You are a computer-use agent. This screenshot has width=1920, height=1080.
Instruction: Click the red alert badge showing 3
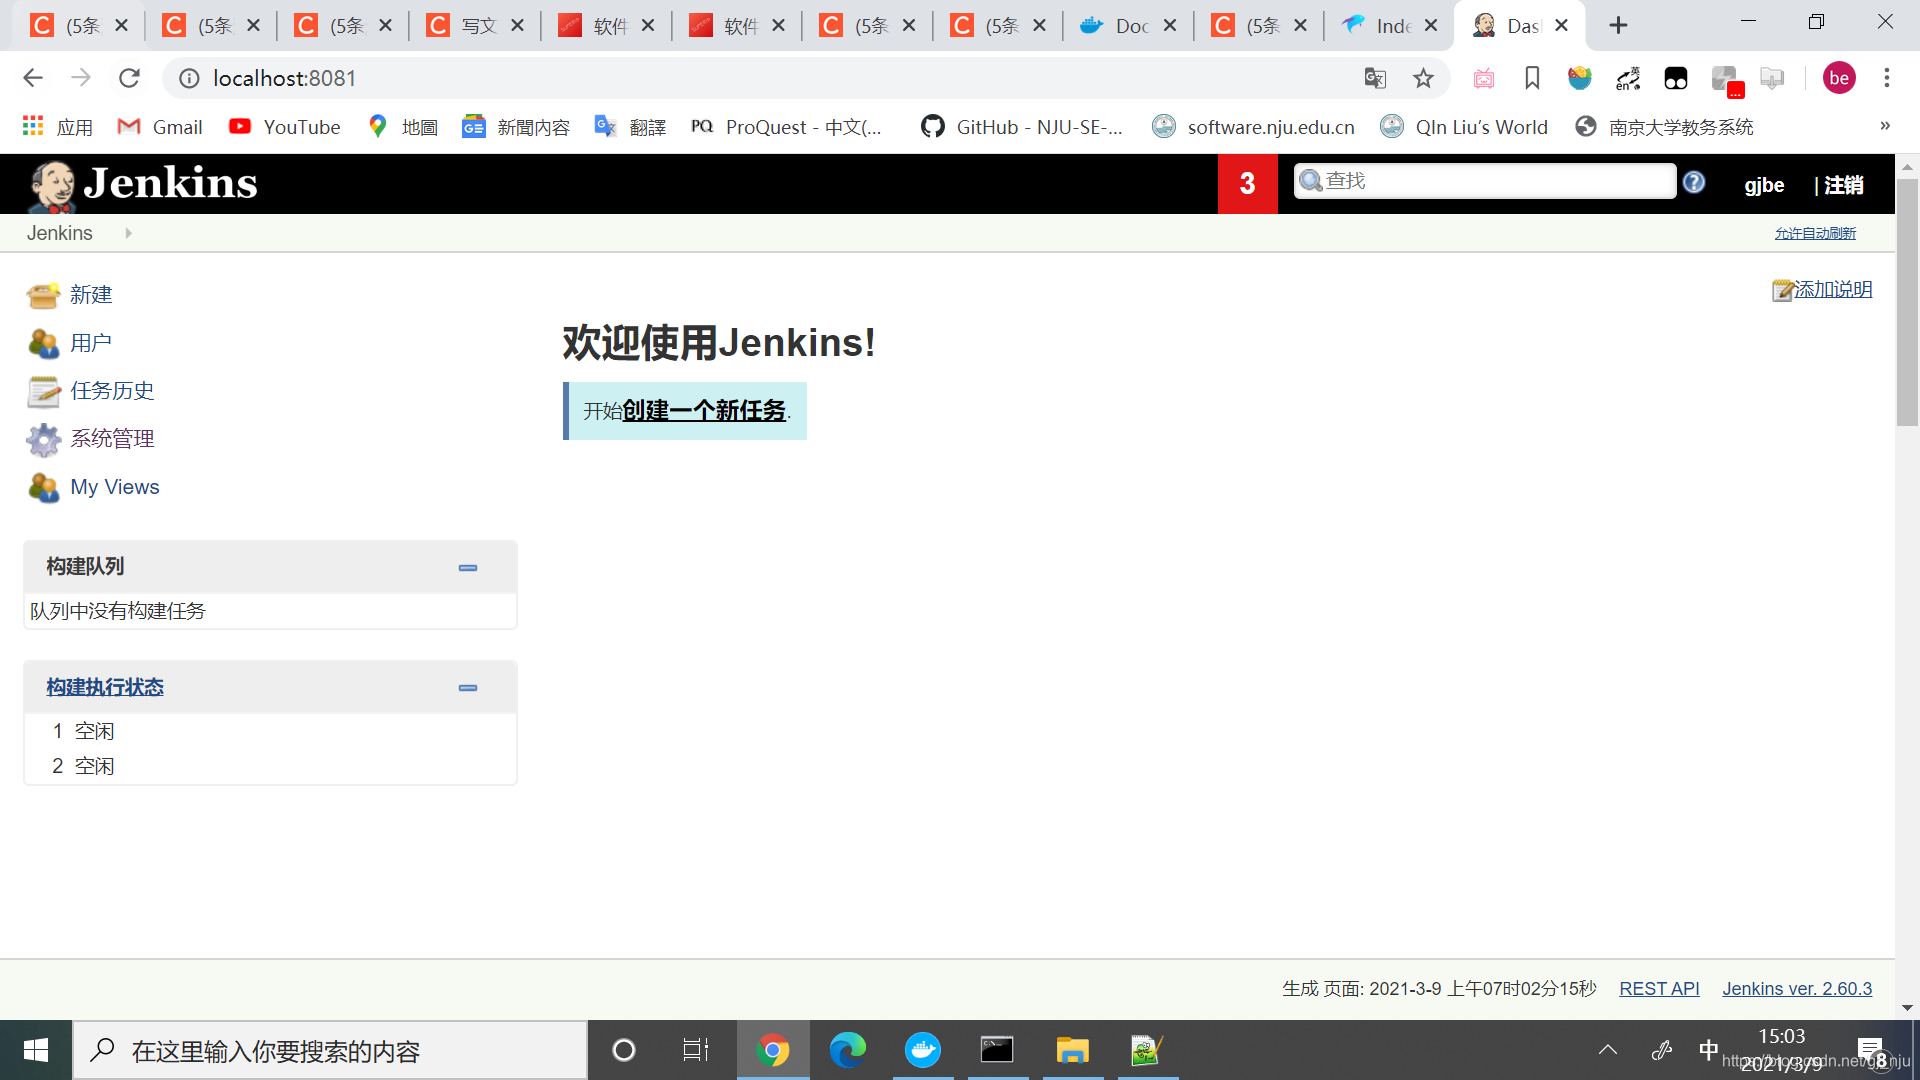[x=1246, y=184]
